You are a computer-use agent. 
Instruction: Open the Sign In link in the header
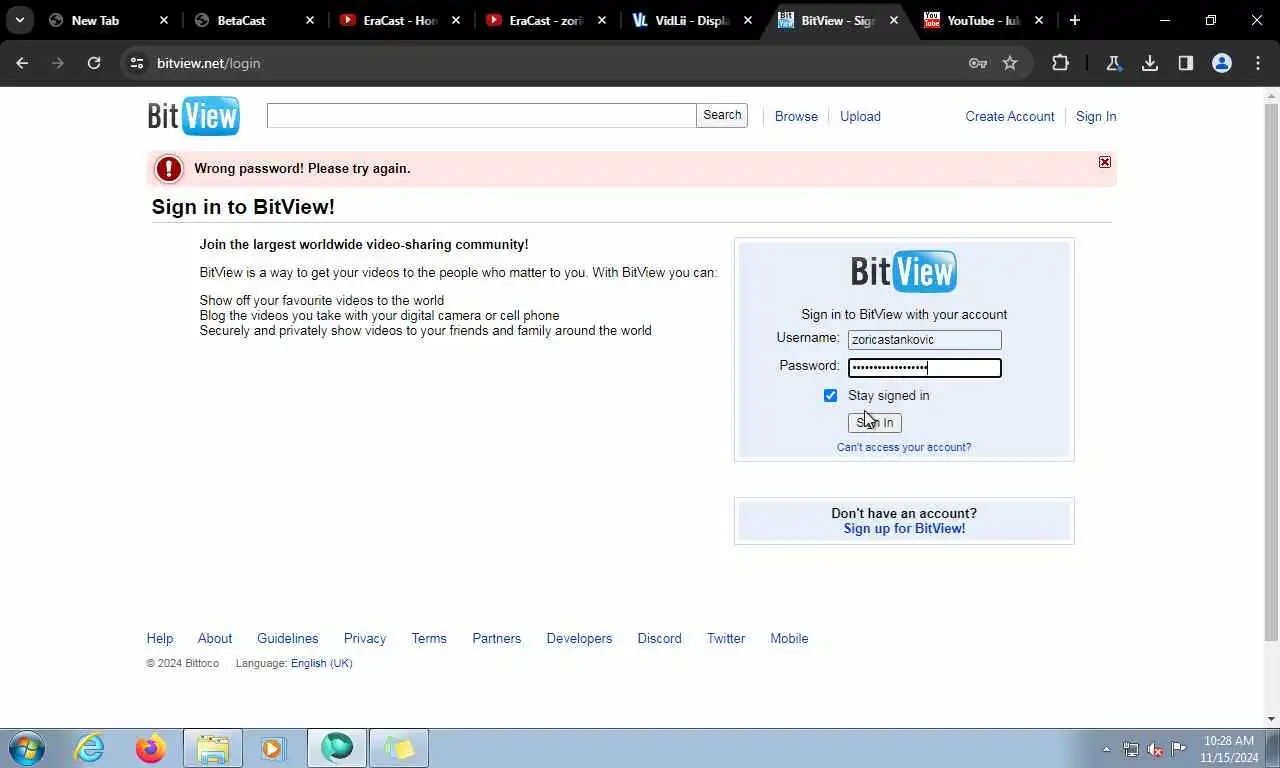click(x=1096, y=116)
